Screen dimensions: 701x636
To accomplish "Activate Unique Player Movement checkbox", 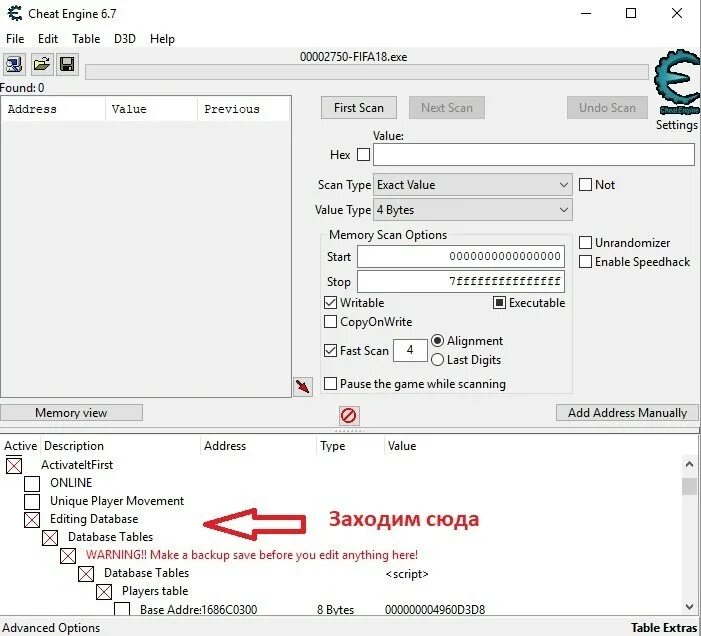I will click(32, 501).
